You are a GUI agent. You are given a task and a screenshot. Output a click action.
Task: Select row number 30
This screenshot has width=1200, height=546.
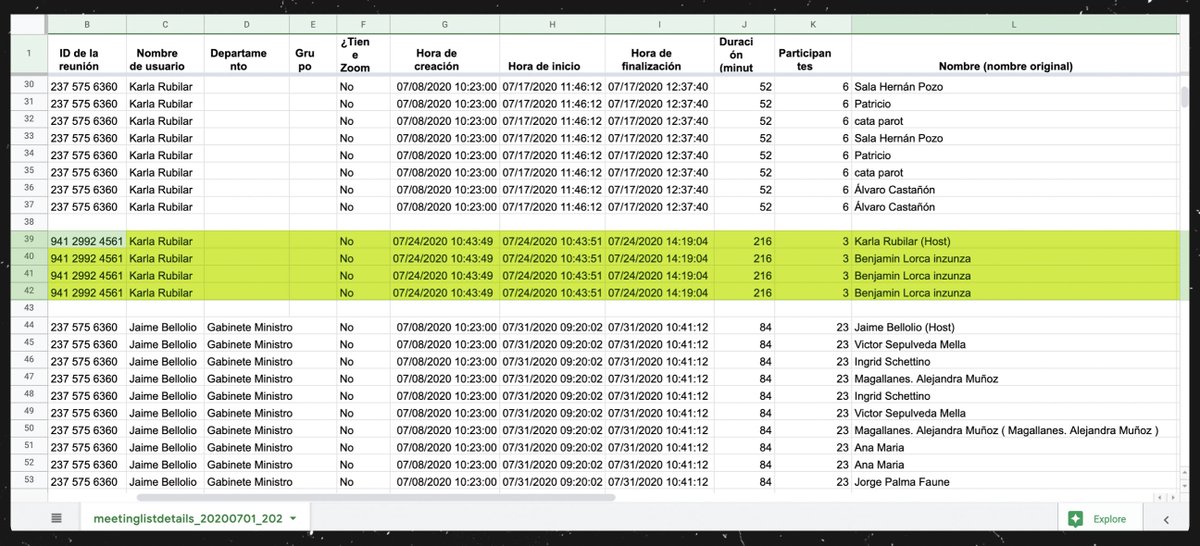tap(29, 86)
